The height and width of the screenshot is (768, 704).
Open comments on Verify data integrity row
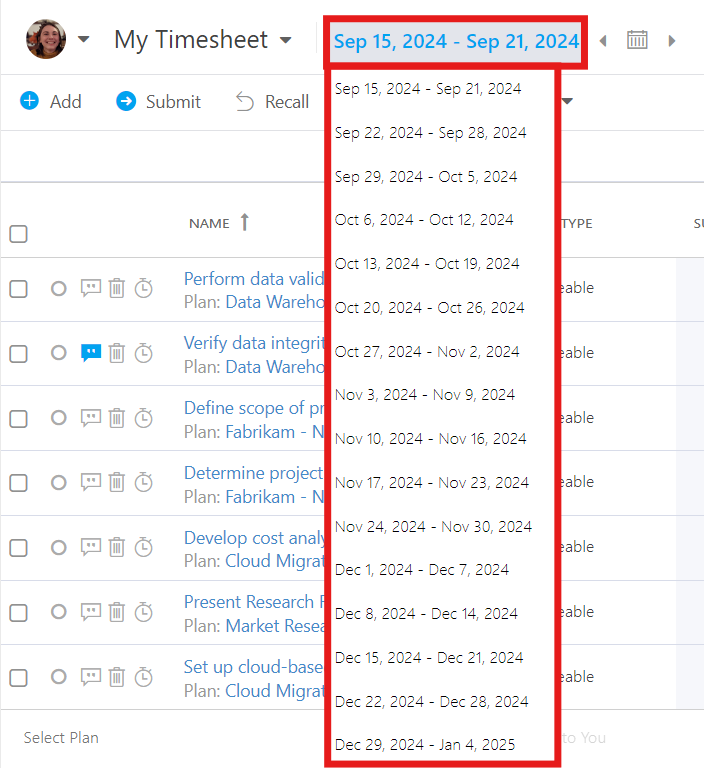pos(91,353)
